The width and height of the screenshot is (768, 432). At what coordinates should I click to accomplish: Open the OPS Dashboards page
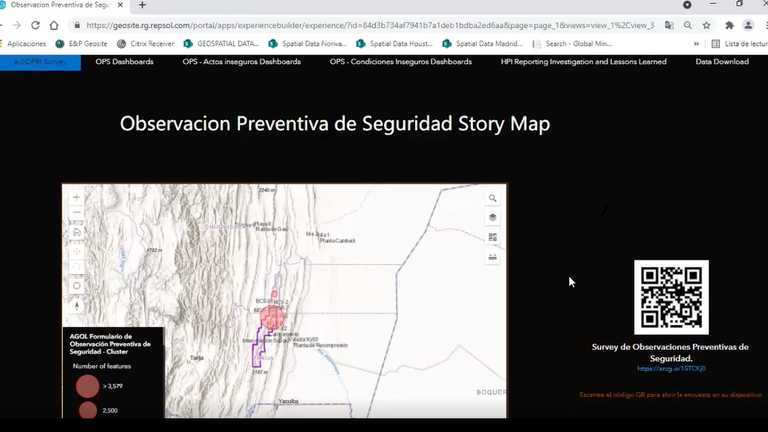tap(124, 62)
